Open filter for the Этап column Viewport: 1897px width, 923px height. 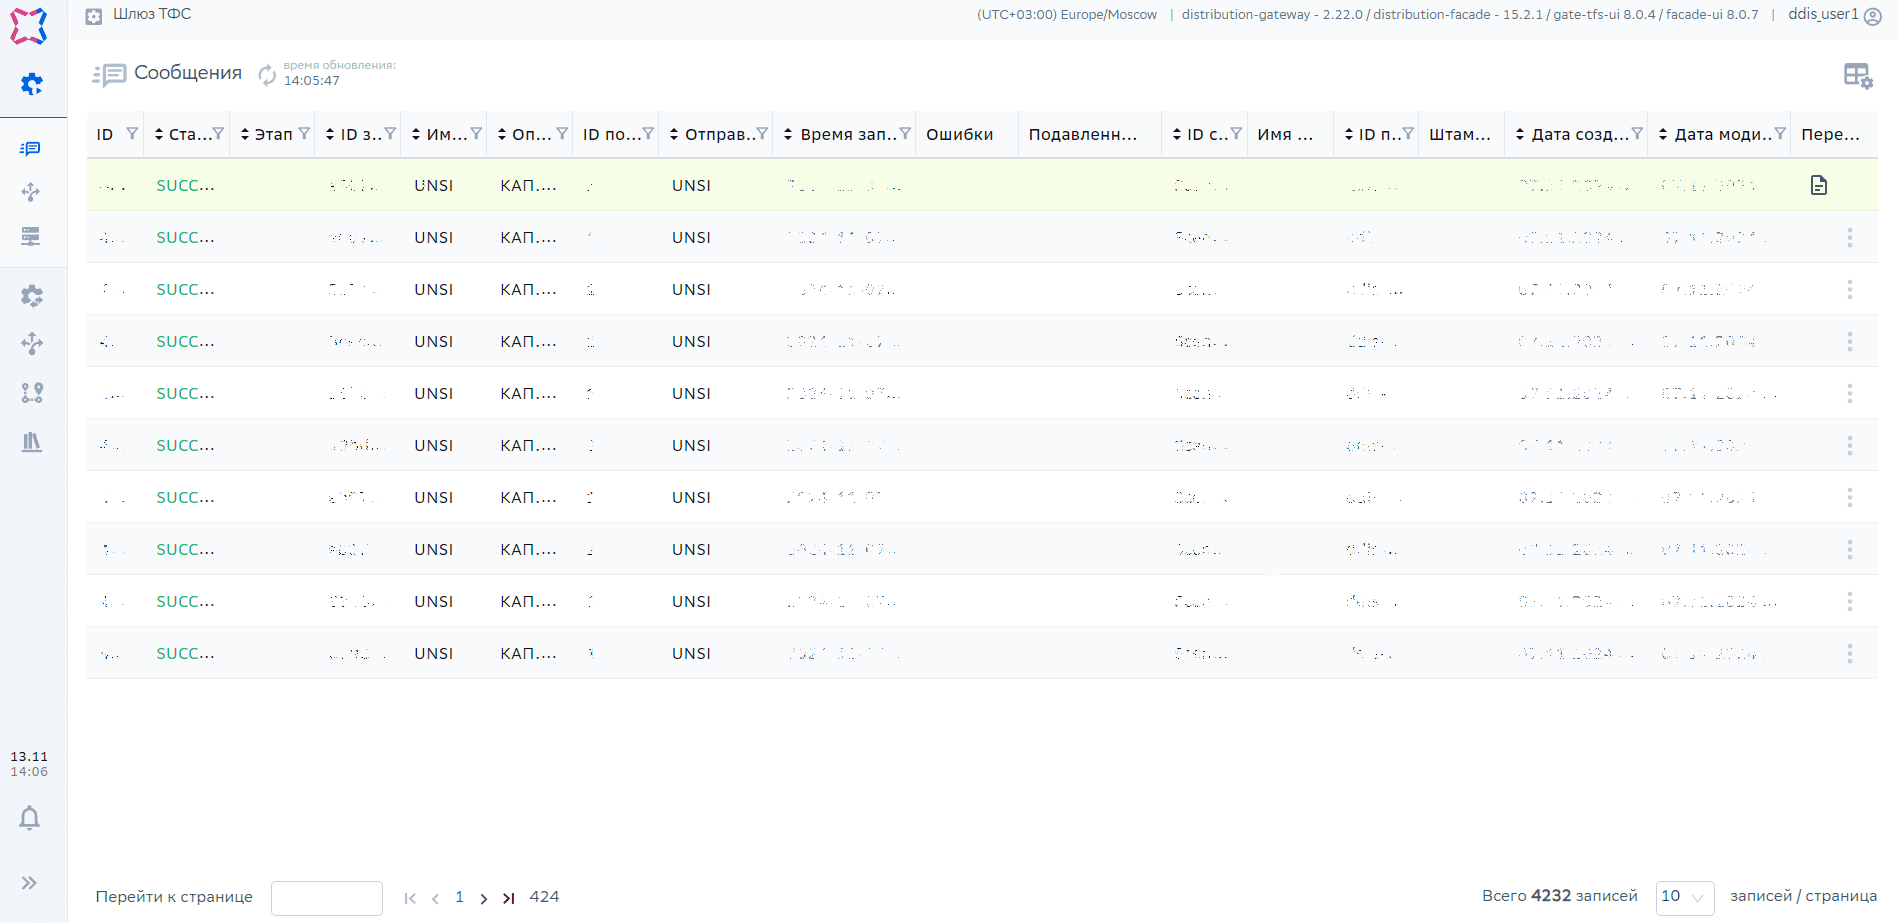304,134
